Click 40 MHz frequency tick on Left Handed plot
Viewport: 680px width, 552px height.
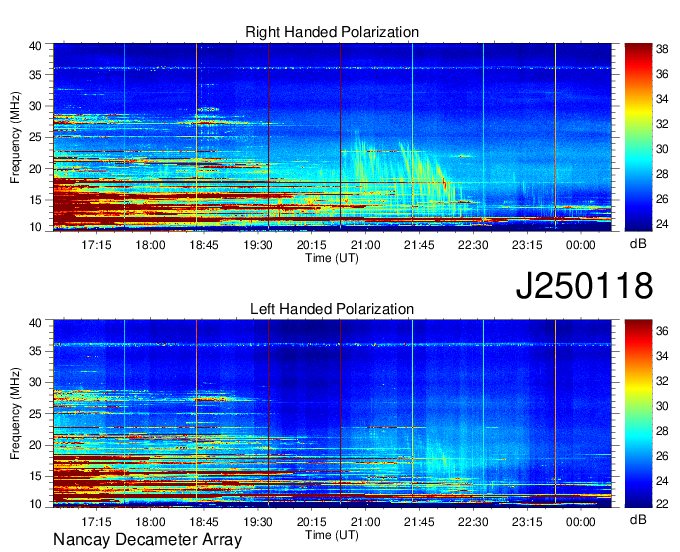coord(35,323)
